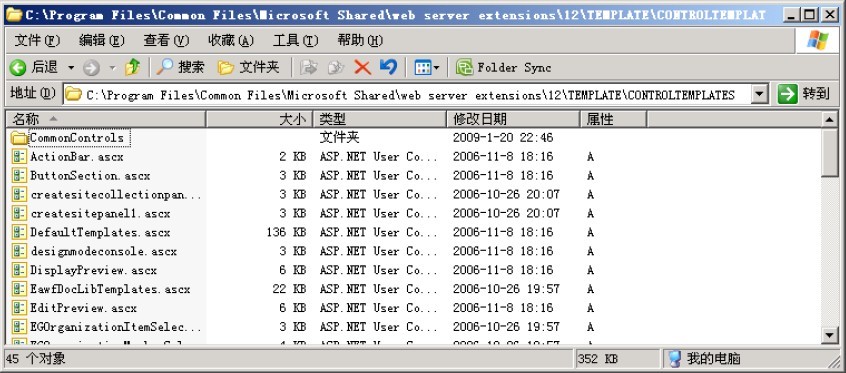Screen dimensions: 846x373
Task: Click the Back arrow icon
Action: tap(18, 67)
